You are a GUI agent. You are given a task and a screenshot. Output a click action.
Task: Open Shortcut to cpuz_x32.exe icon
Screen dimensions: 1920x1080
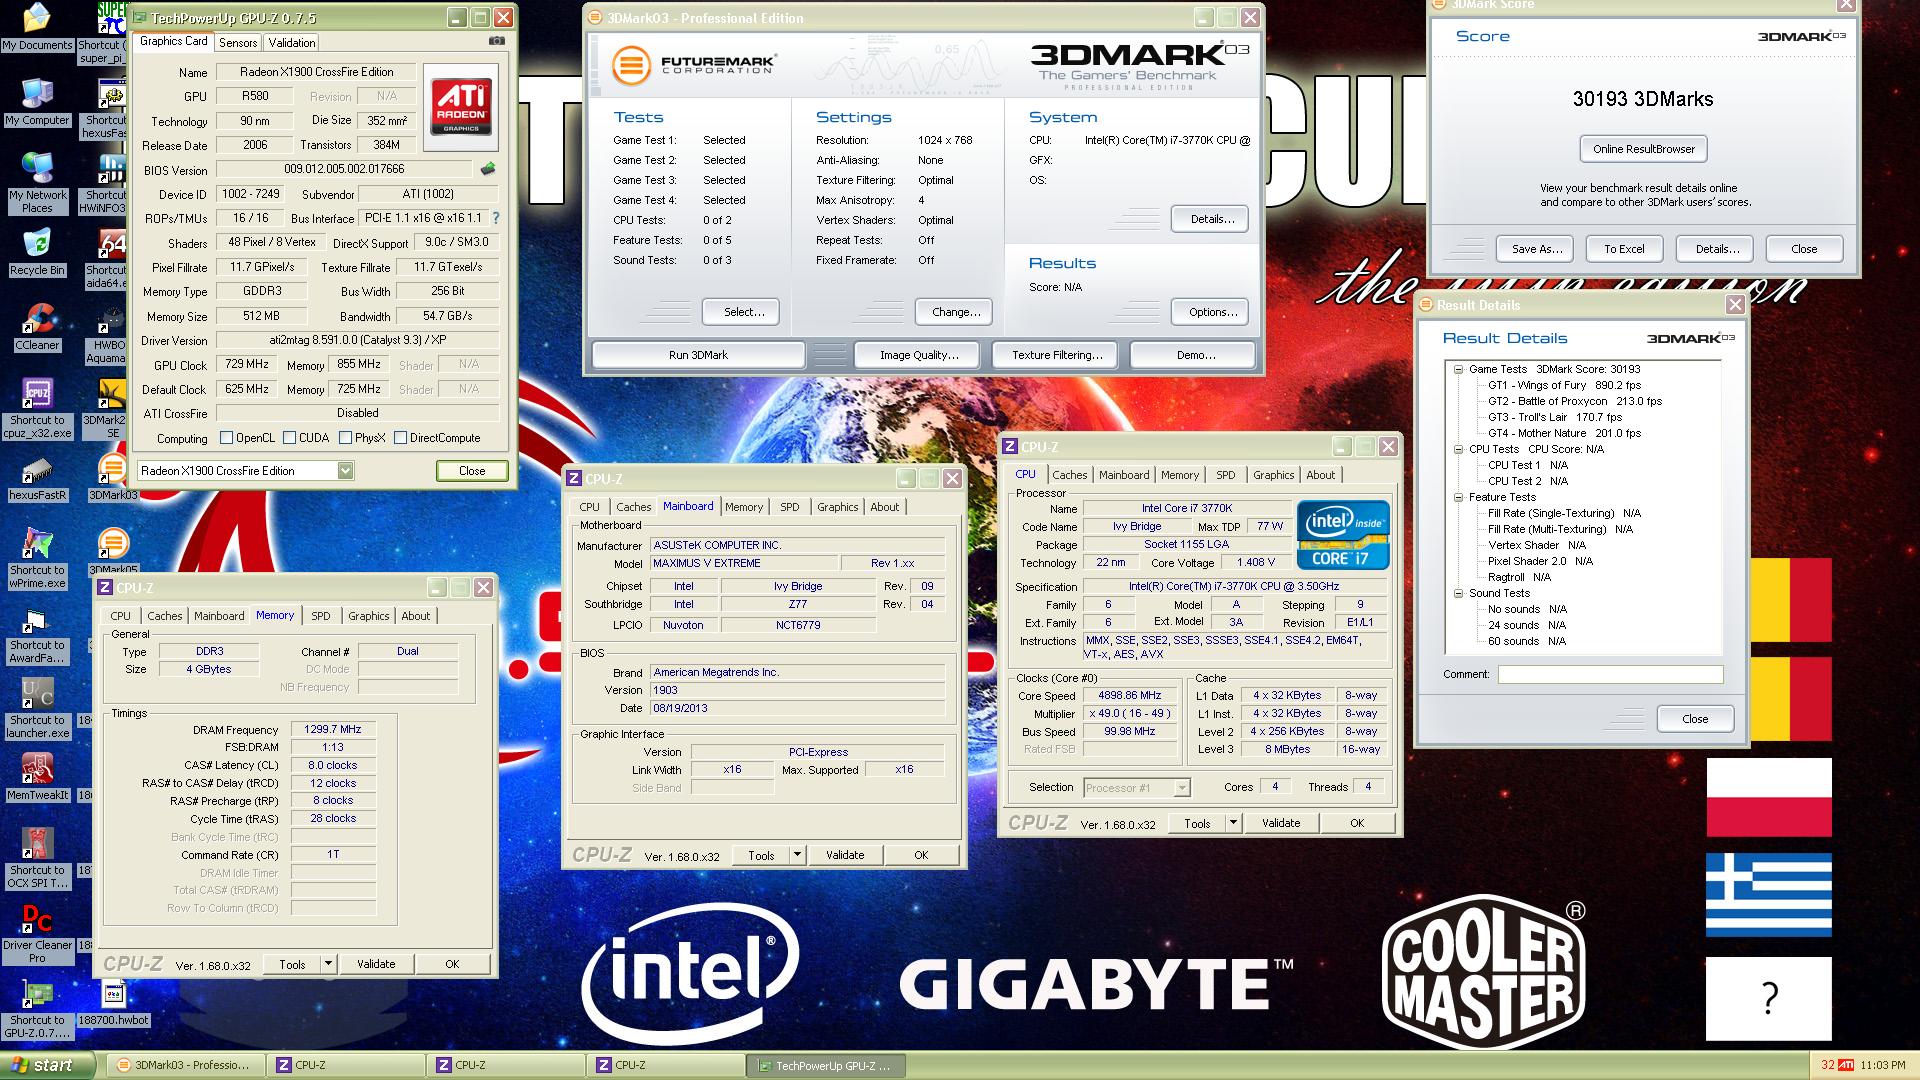(37, 409)
